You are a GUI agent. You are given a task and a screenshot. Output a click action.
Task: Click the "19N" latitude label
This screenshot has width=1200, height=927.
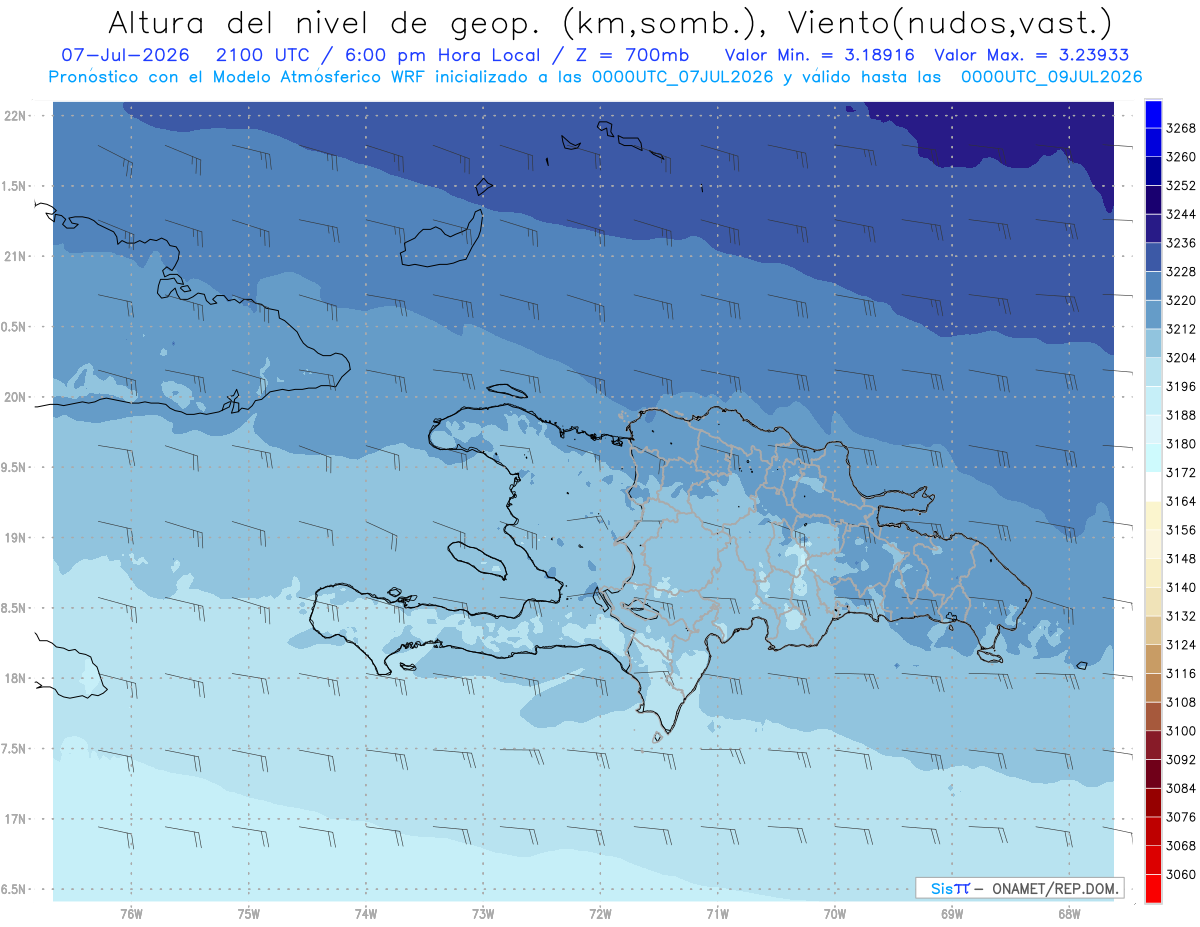coord(16,538)
